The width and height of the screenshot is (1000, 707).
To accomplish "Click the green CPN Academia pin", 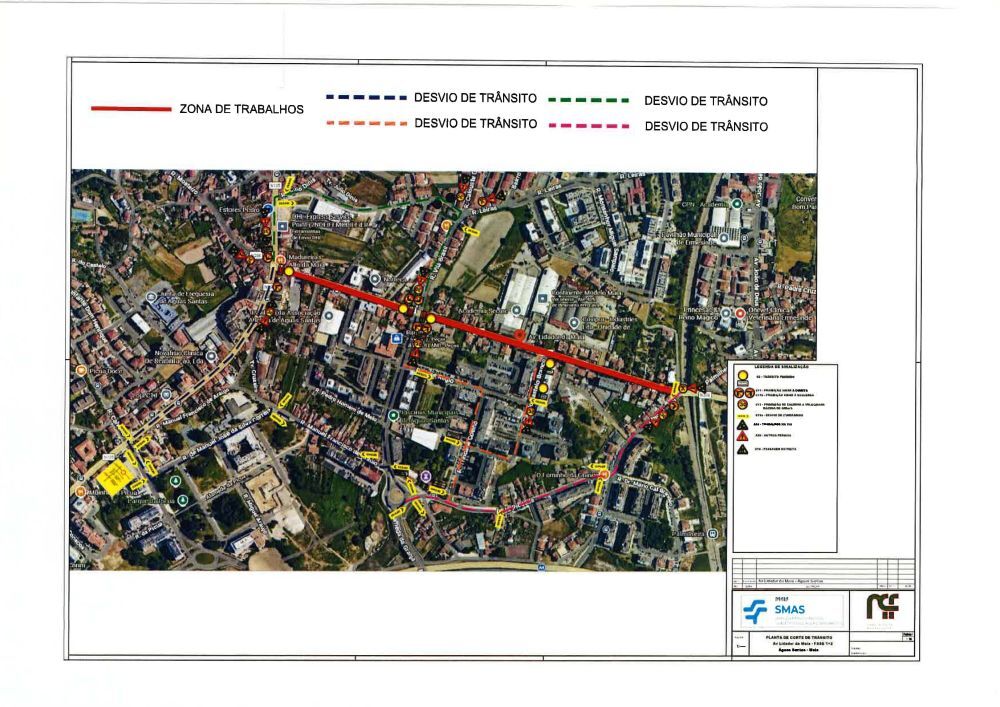I will pos(737,204).
